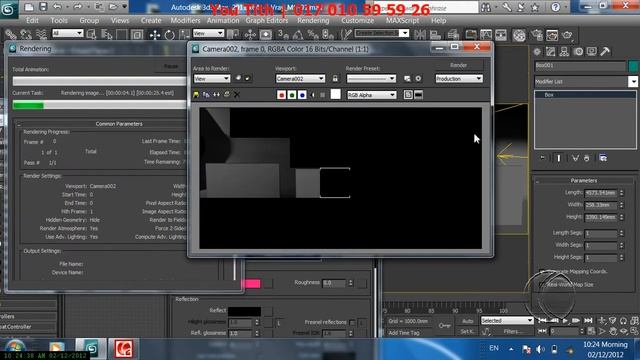Open the Modify command panel tab
The height and width of the screenshot is (360, 640).
[551, 51]
